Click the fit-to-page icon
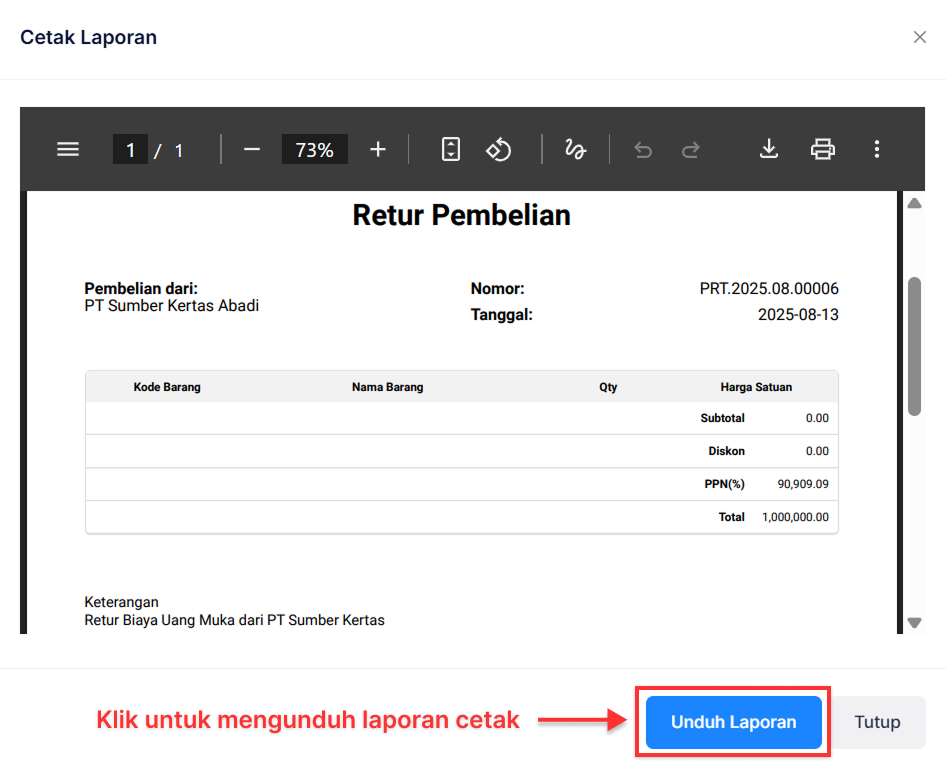The width and height of the screenshot is (946, 768). (x=450, y=149)
